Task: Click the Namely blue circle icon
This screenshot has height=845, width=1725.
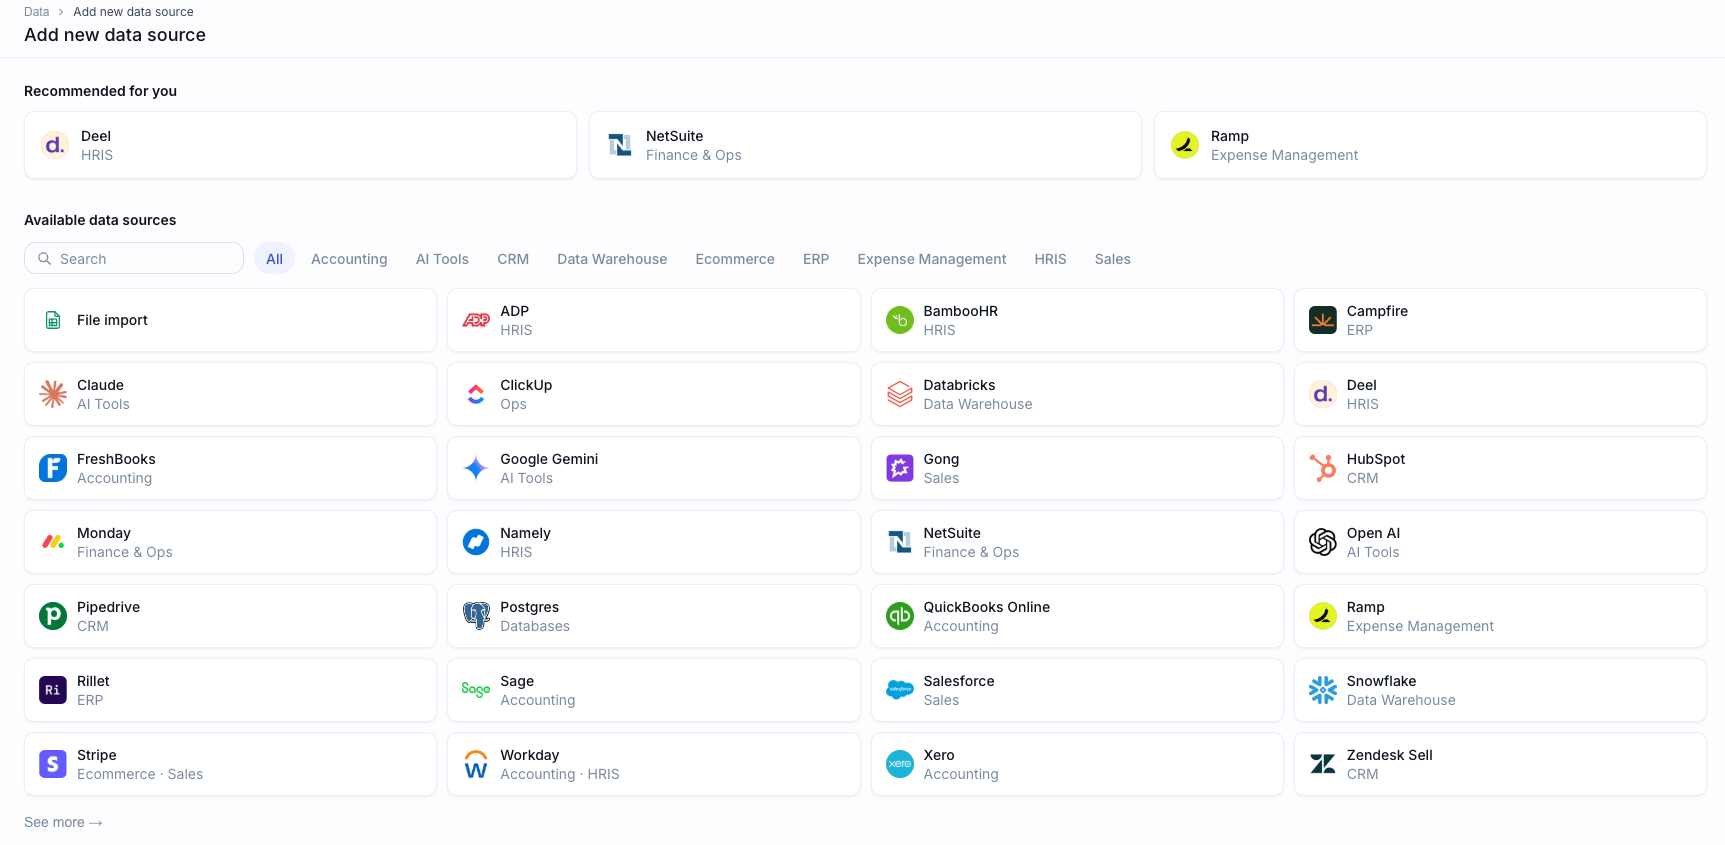Action: point(476,542)
